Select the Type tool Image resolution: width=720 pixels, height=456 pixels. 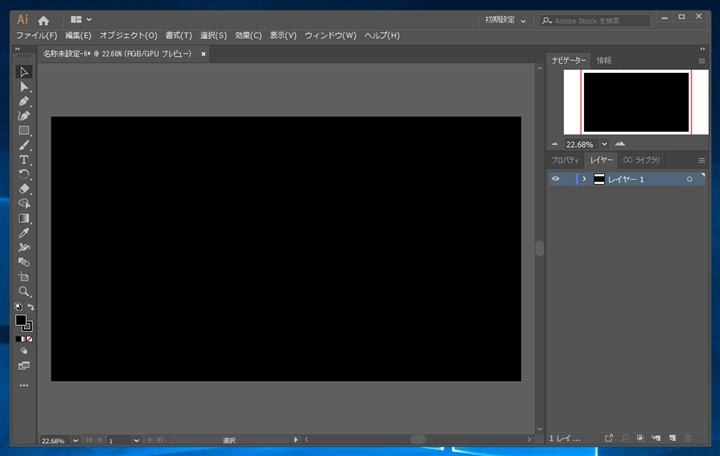point(24,160)
